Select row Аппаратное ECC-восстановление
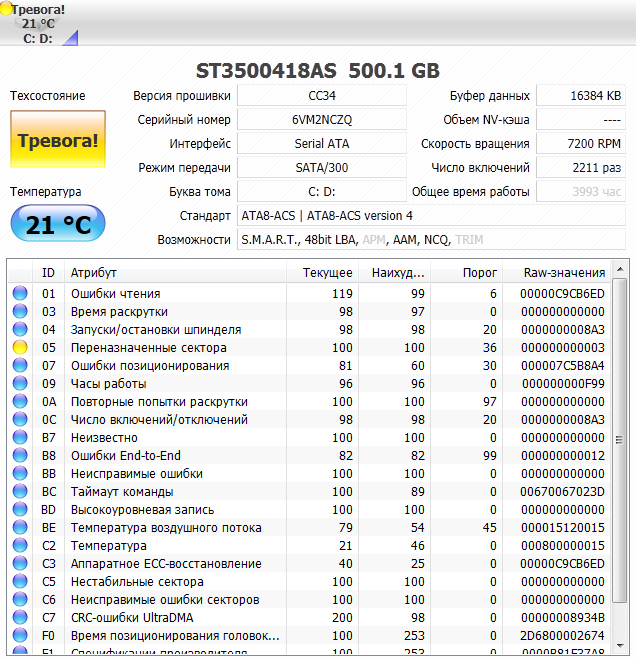Viewport: 636px width, 660px height. click(x=309, y=563)
